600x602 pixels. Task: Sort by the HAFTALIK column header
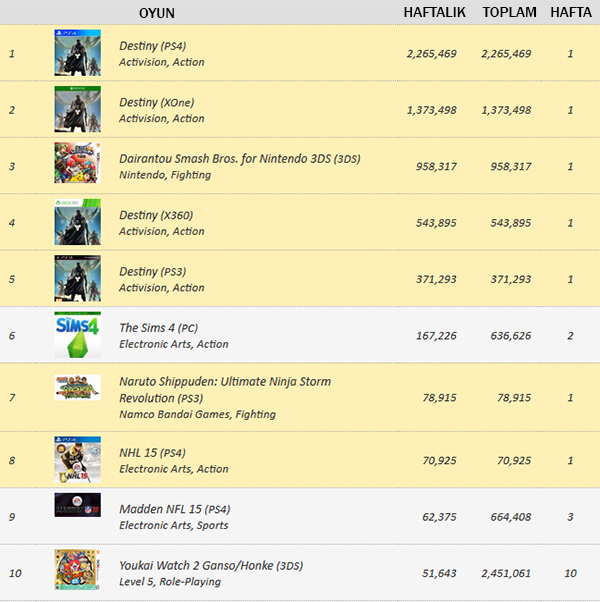434,12
